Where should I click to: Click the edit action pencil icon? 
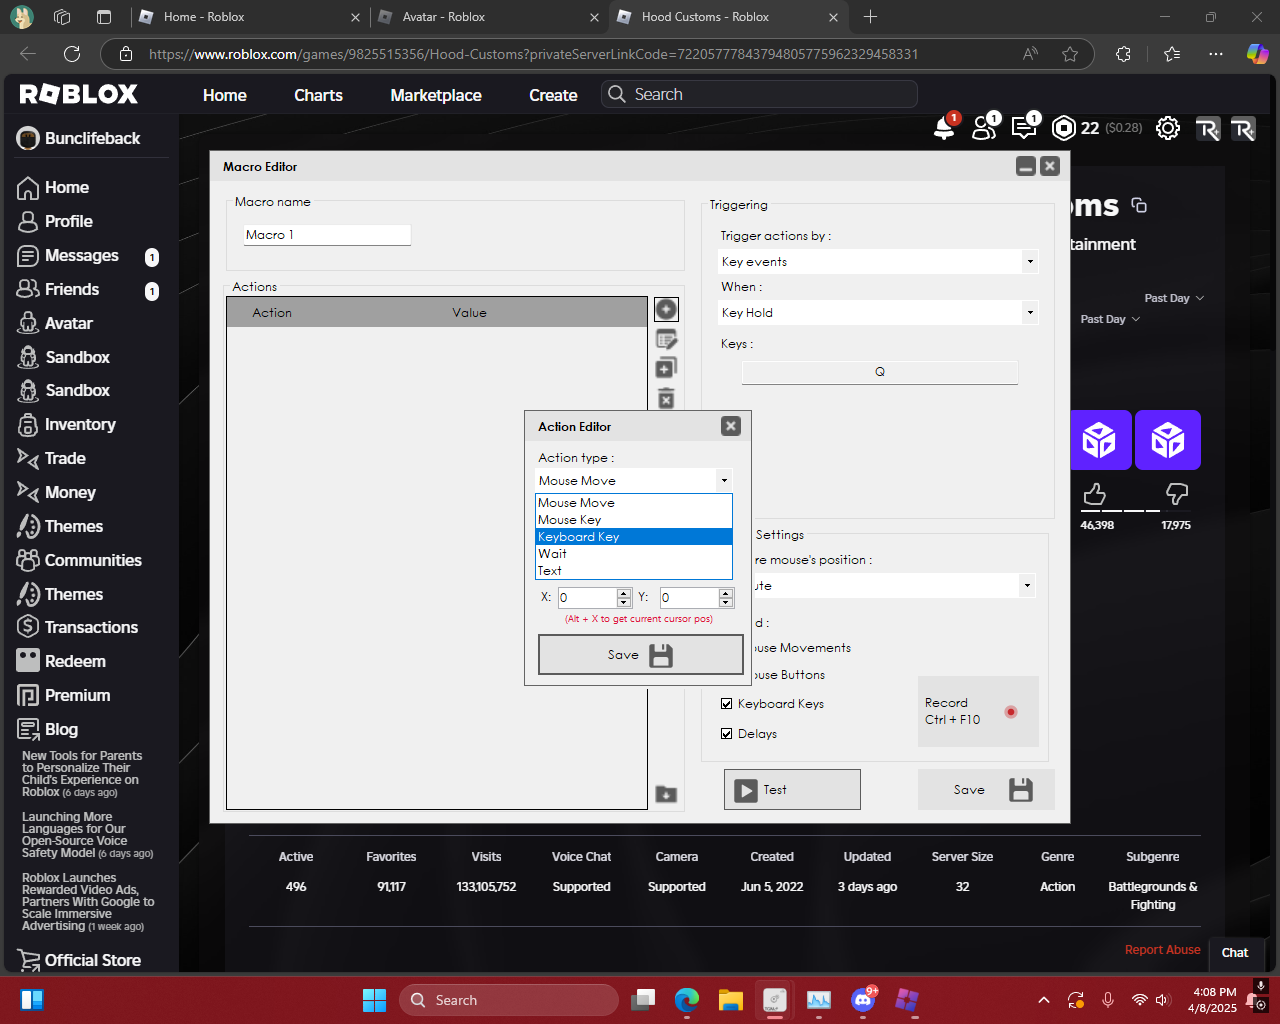(666, 340)
